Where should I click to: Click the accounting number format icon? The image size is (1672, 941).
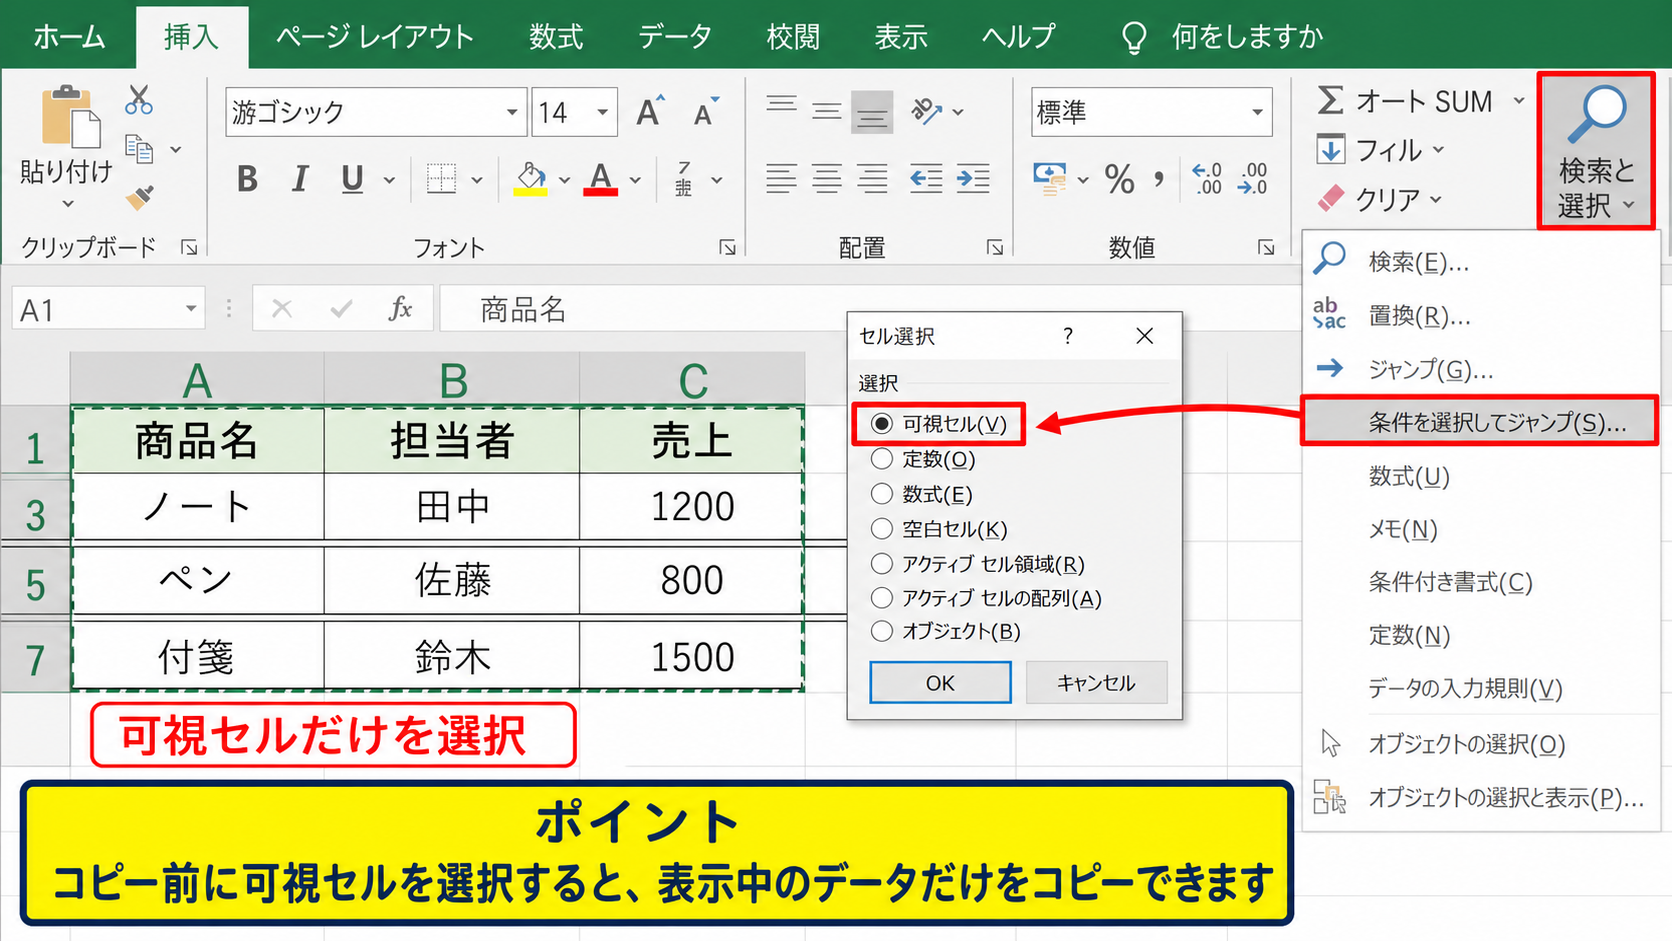[1049, 179]
